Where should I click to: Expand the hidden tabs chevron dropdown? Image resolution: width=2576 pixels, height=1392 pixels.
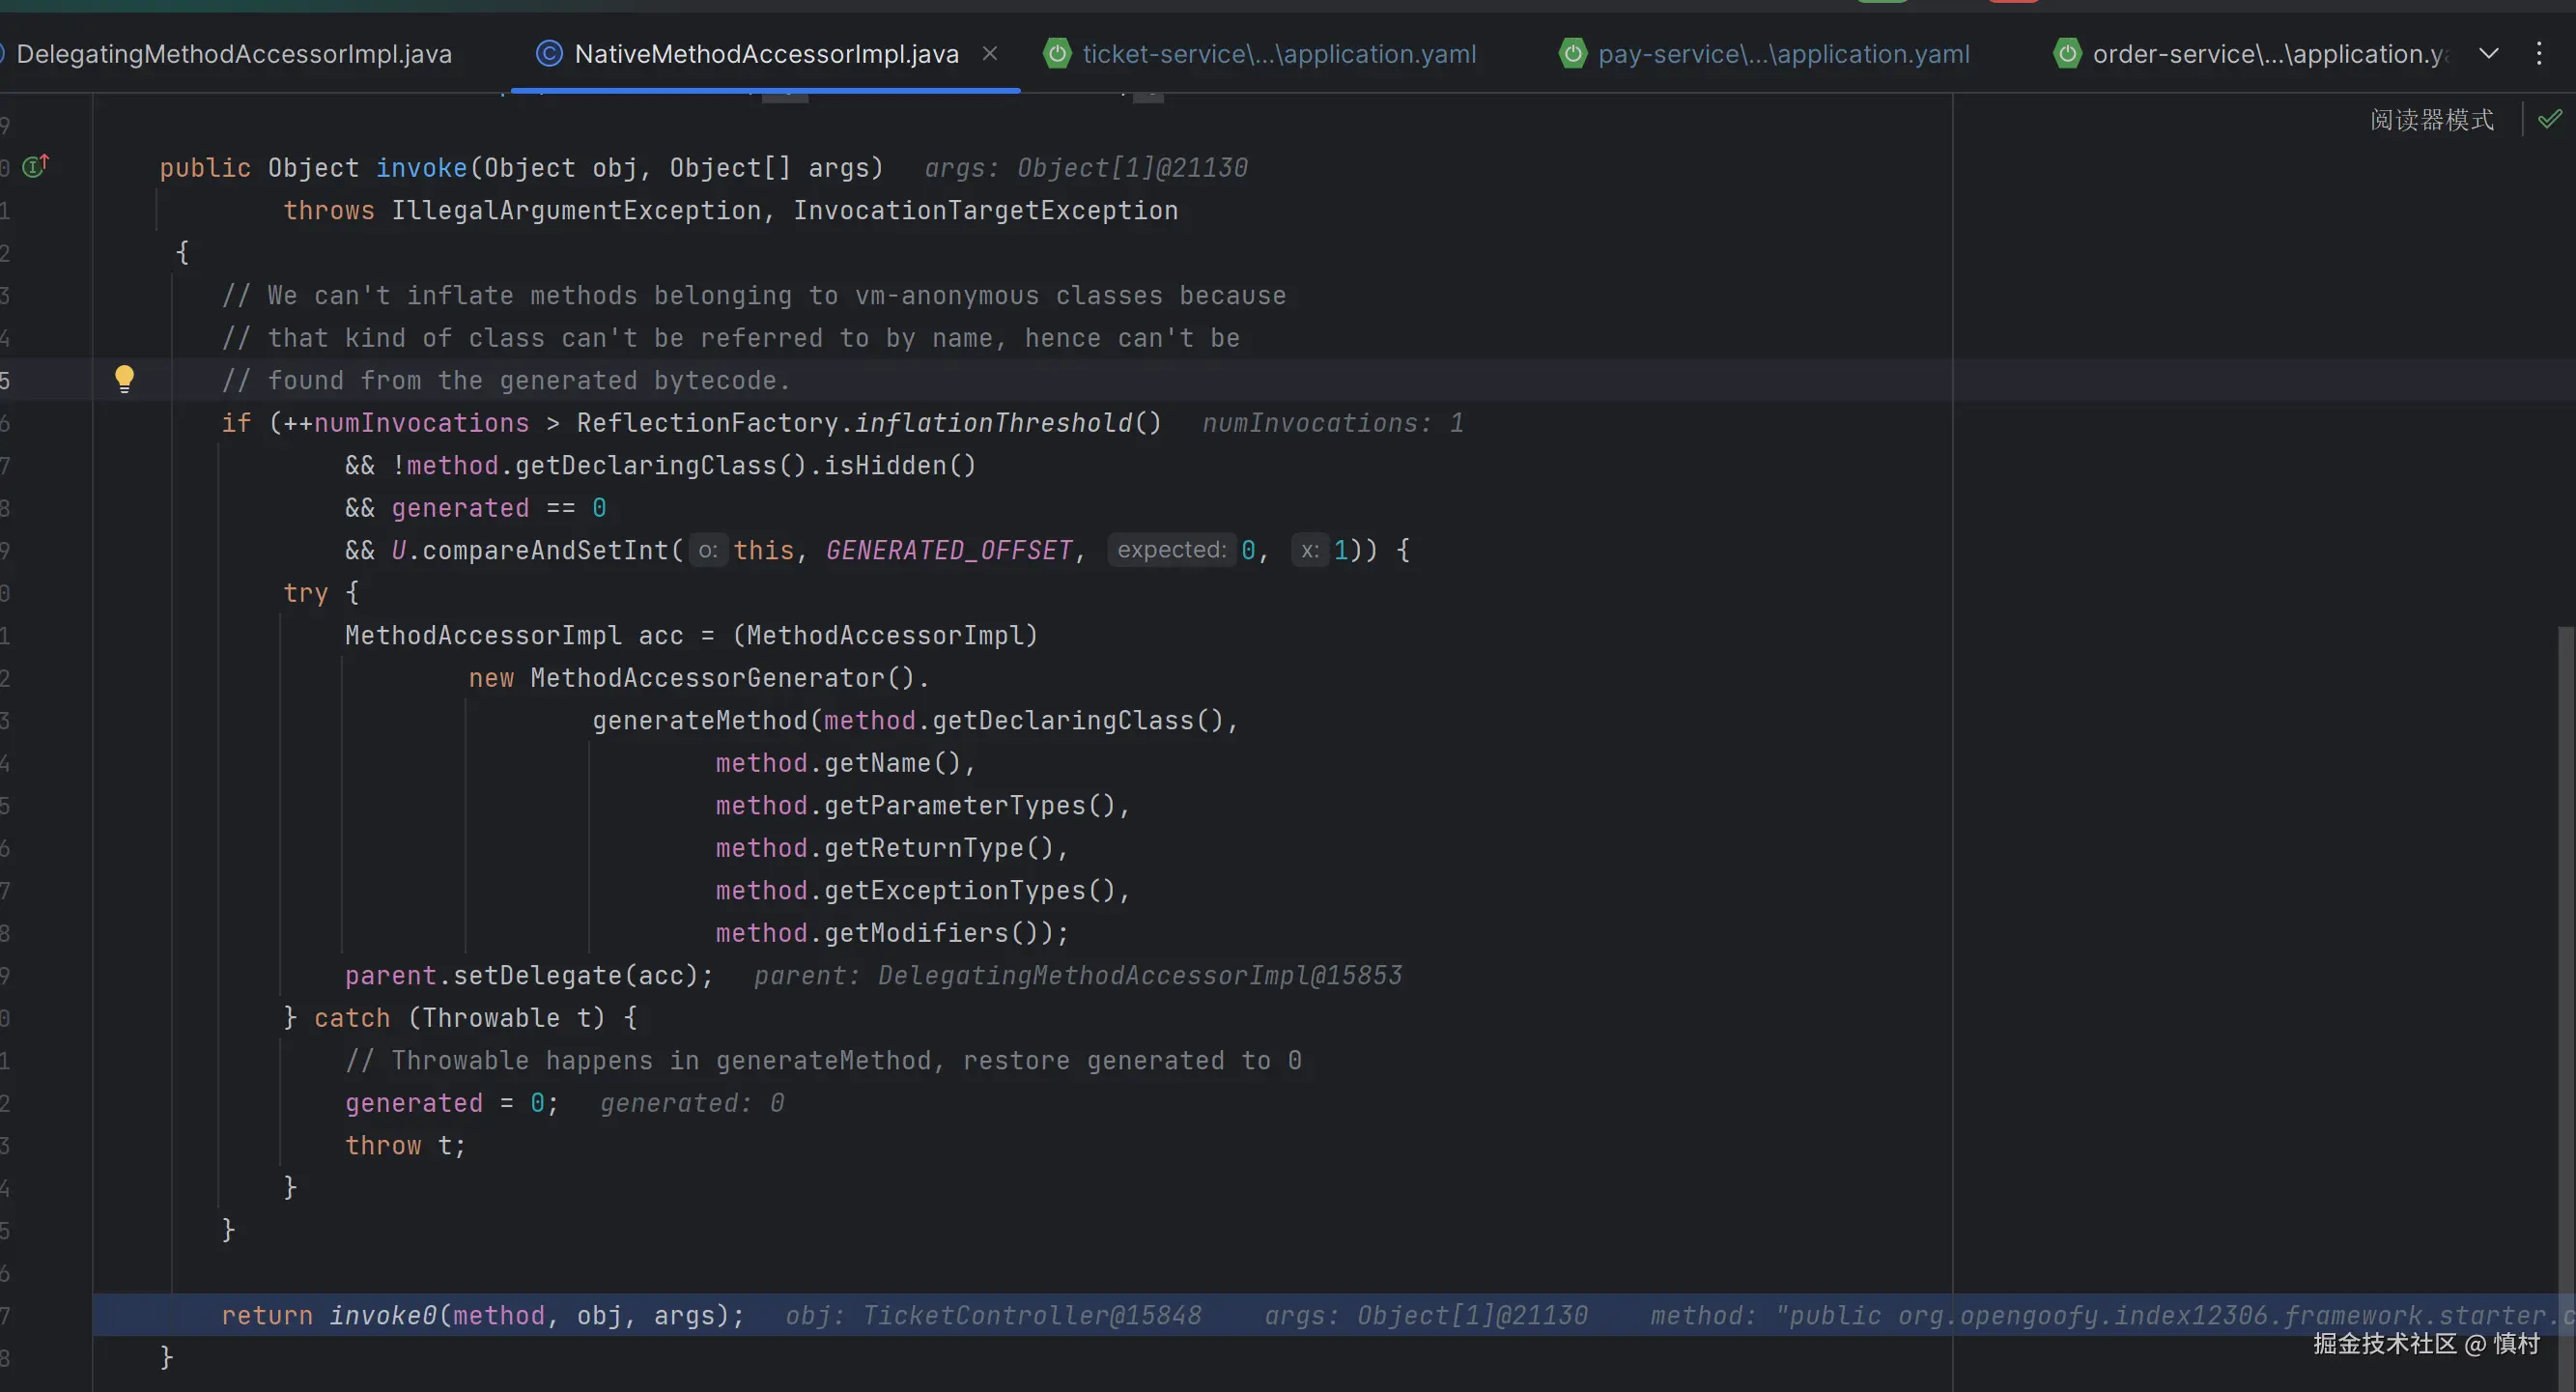click(x=2489, y=54)
